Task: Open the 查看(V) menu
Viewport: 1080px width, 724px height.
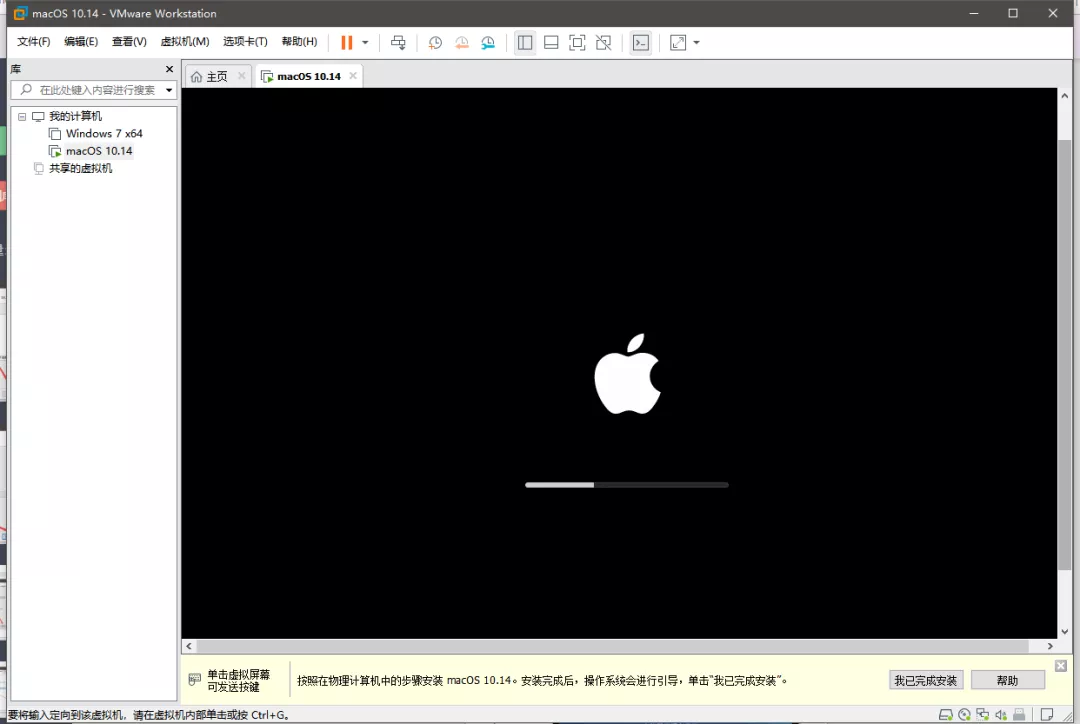Action: (129, 42)
